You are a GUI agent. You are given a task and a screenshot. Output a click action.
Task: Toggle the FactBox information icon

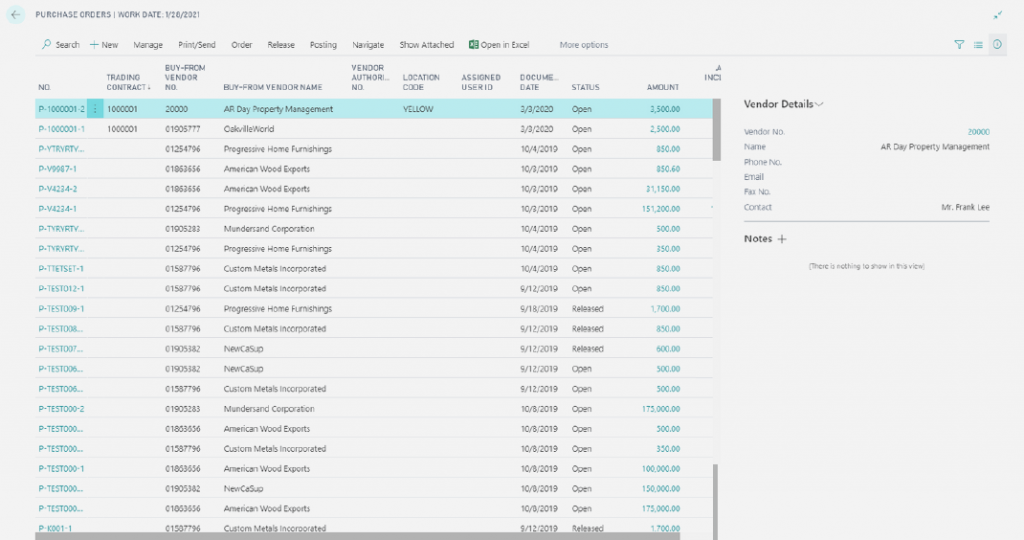(x=997, y=44)
